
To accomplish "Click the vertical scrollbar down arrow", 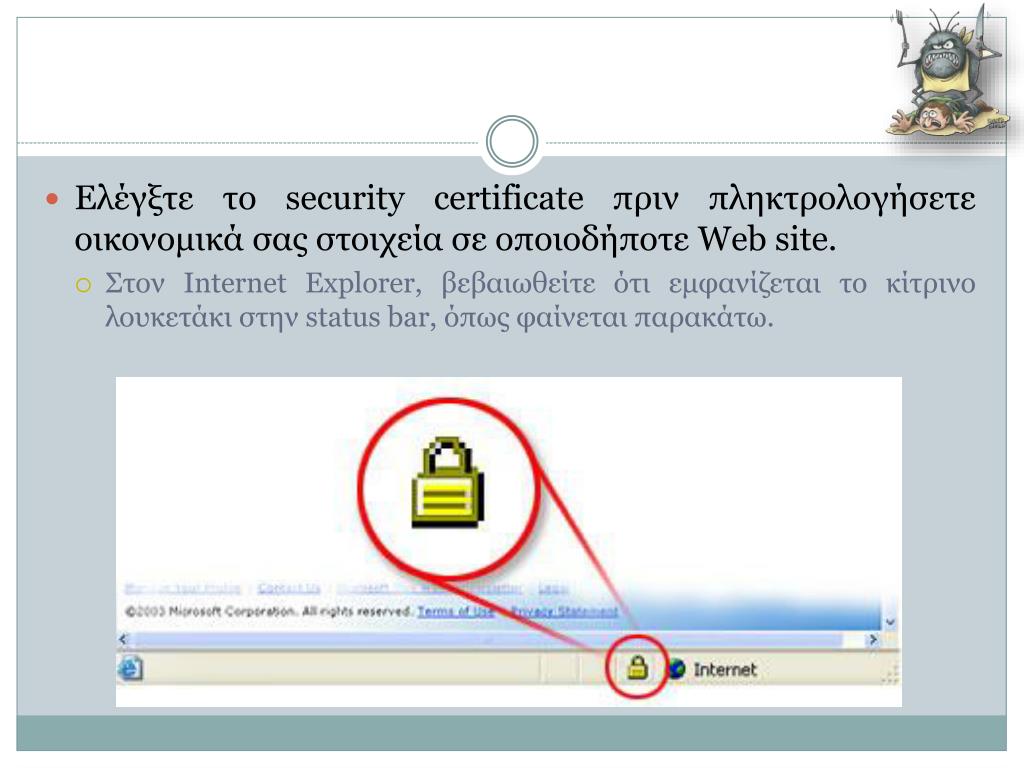I will point(889,622).
